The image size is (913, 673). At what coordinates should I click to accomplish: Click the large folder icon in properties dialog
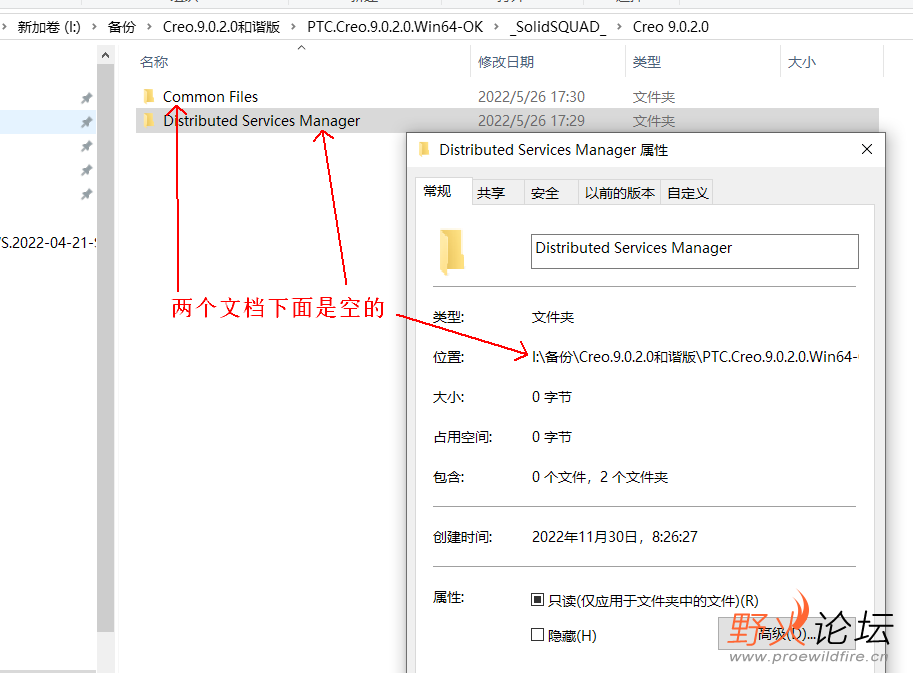tap(451, 252)
